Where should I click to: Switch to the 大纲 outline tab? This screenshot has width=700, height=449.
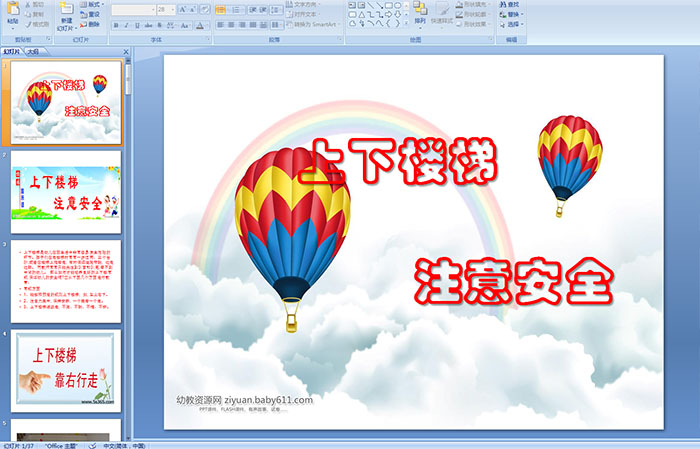tap(33, 52)
